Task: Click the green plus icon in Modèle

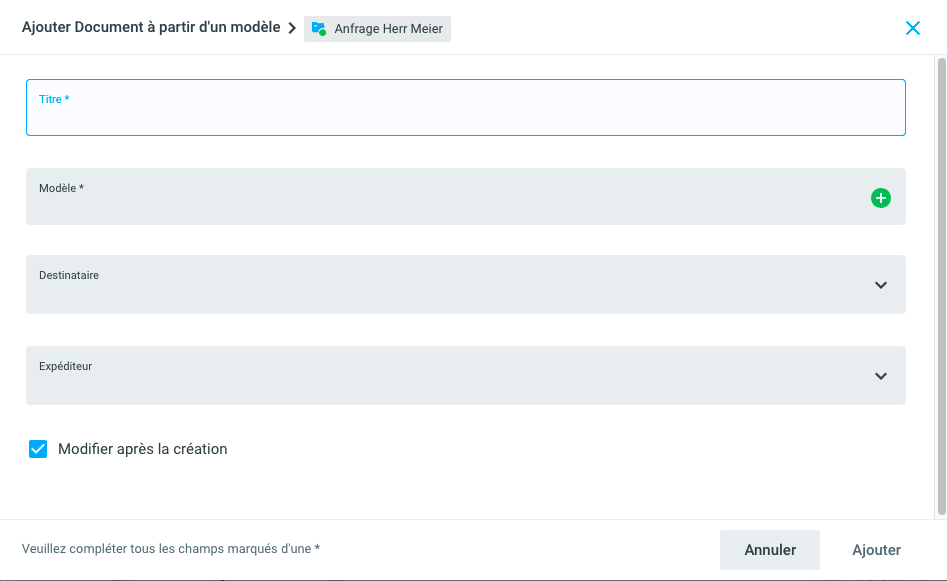Action: tap(880, 198)
